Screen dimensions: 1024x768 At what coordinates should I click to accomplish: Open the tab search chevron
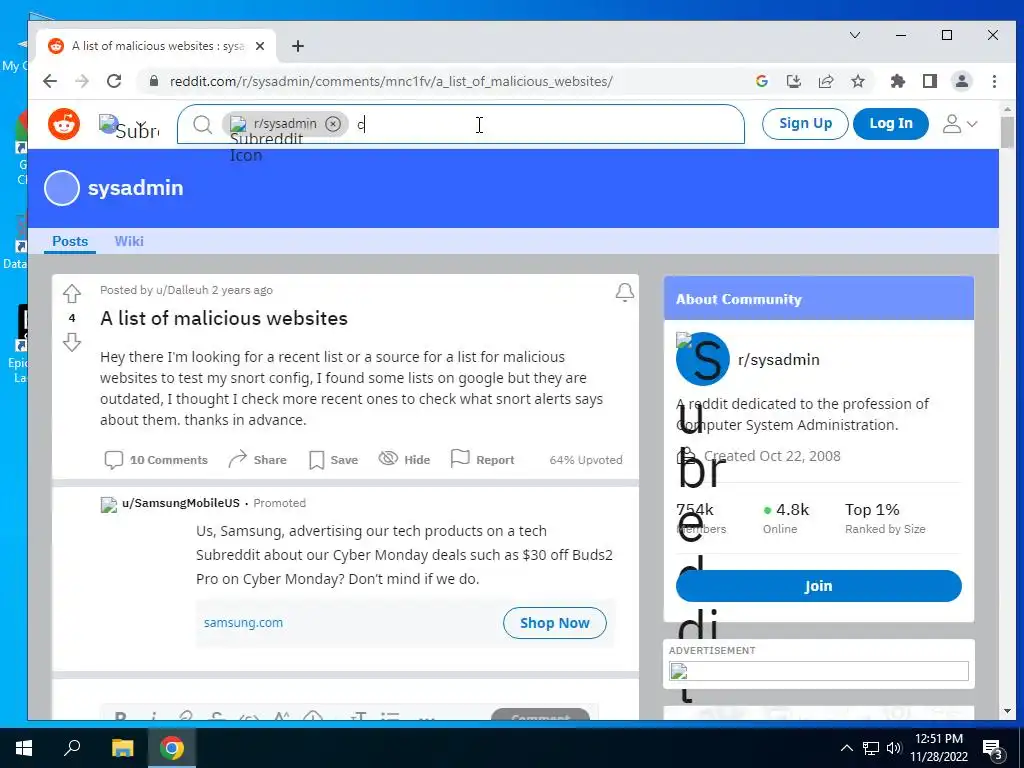pyautogui.click(x=855, y=35)
